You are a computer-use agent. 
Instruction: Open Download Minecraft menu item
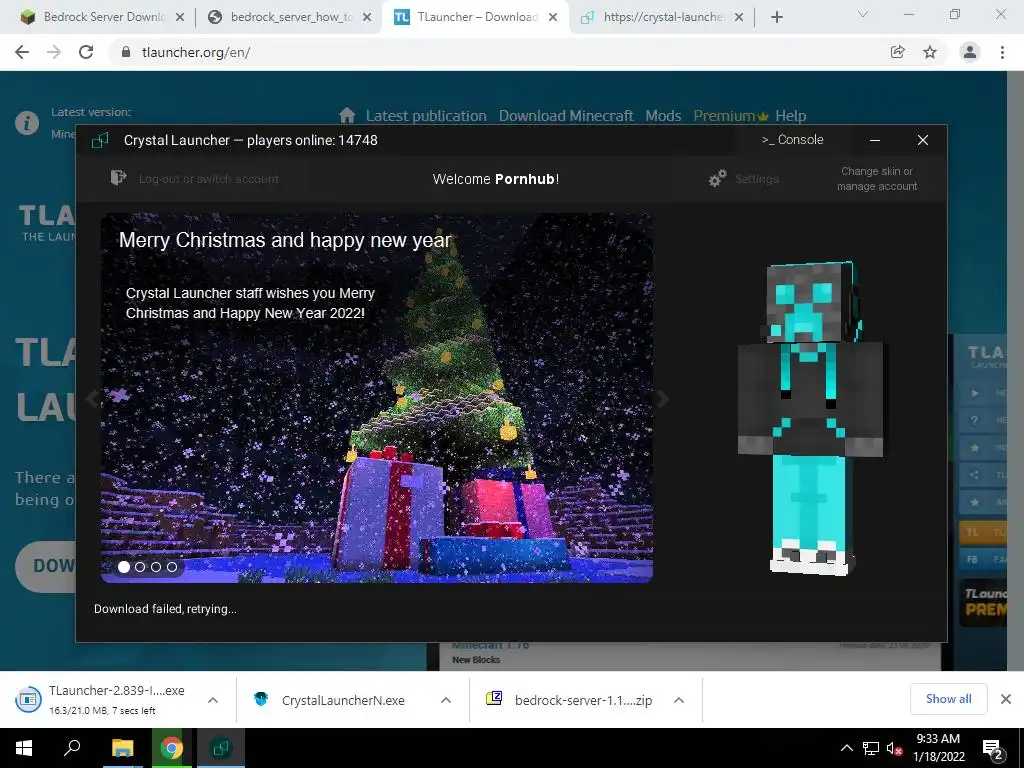(x=566, y=116)
